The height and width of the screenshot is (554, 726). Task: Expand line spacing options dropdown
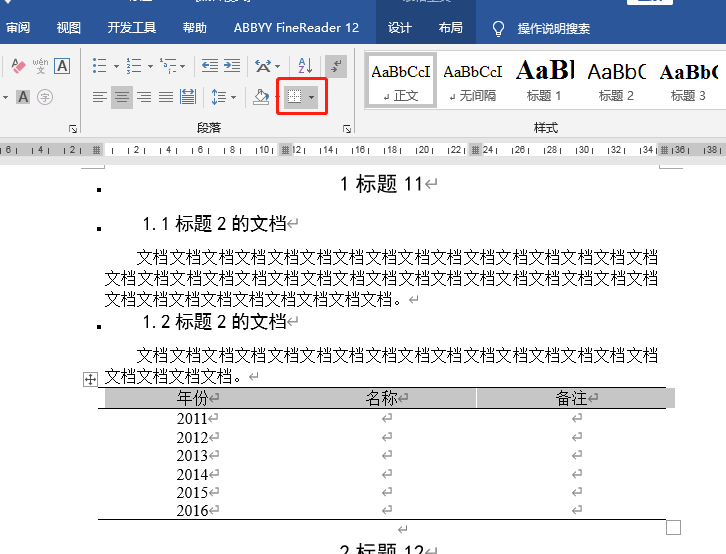234,97
